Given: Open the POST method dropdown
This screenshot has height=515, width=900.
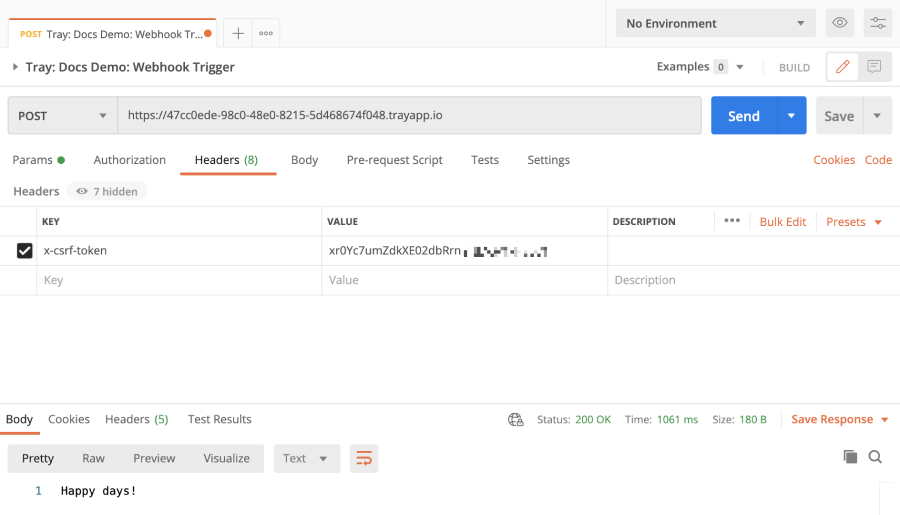Looking at the screenshot, I should [62, 116].
